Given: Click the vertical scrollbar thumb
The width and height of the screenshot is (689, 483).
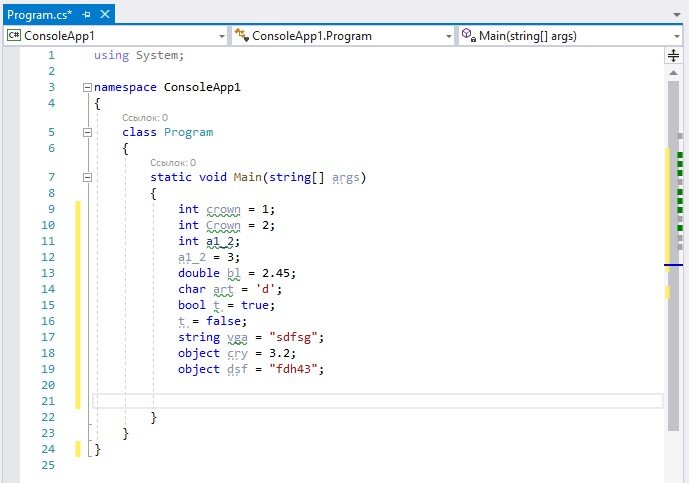Looking at the screenshot, I should (673, 255).
